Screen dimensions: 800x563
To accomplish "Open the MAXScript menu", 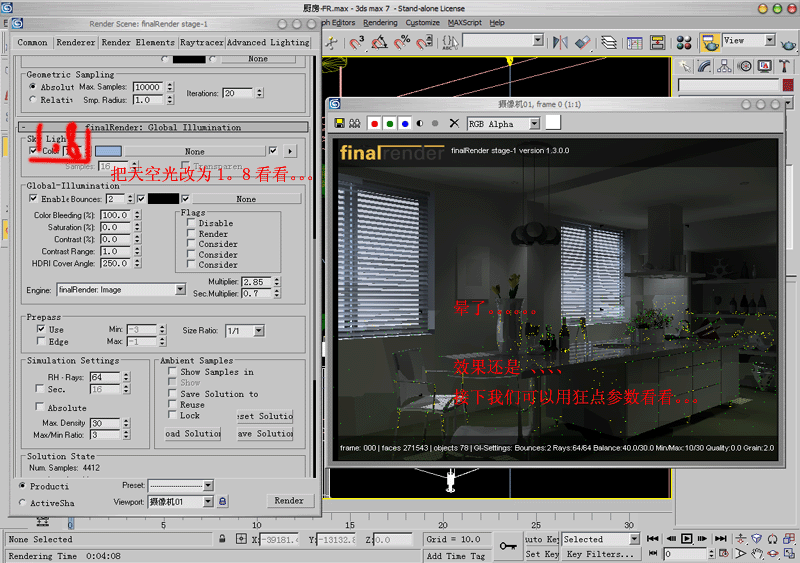I will (465, 22).
